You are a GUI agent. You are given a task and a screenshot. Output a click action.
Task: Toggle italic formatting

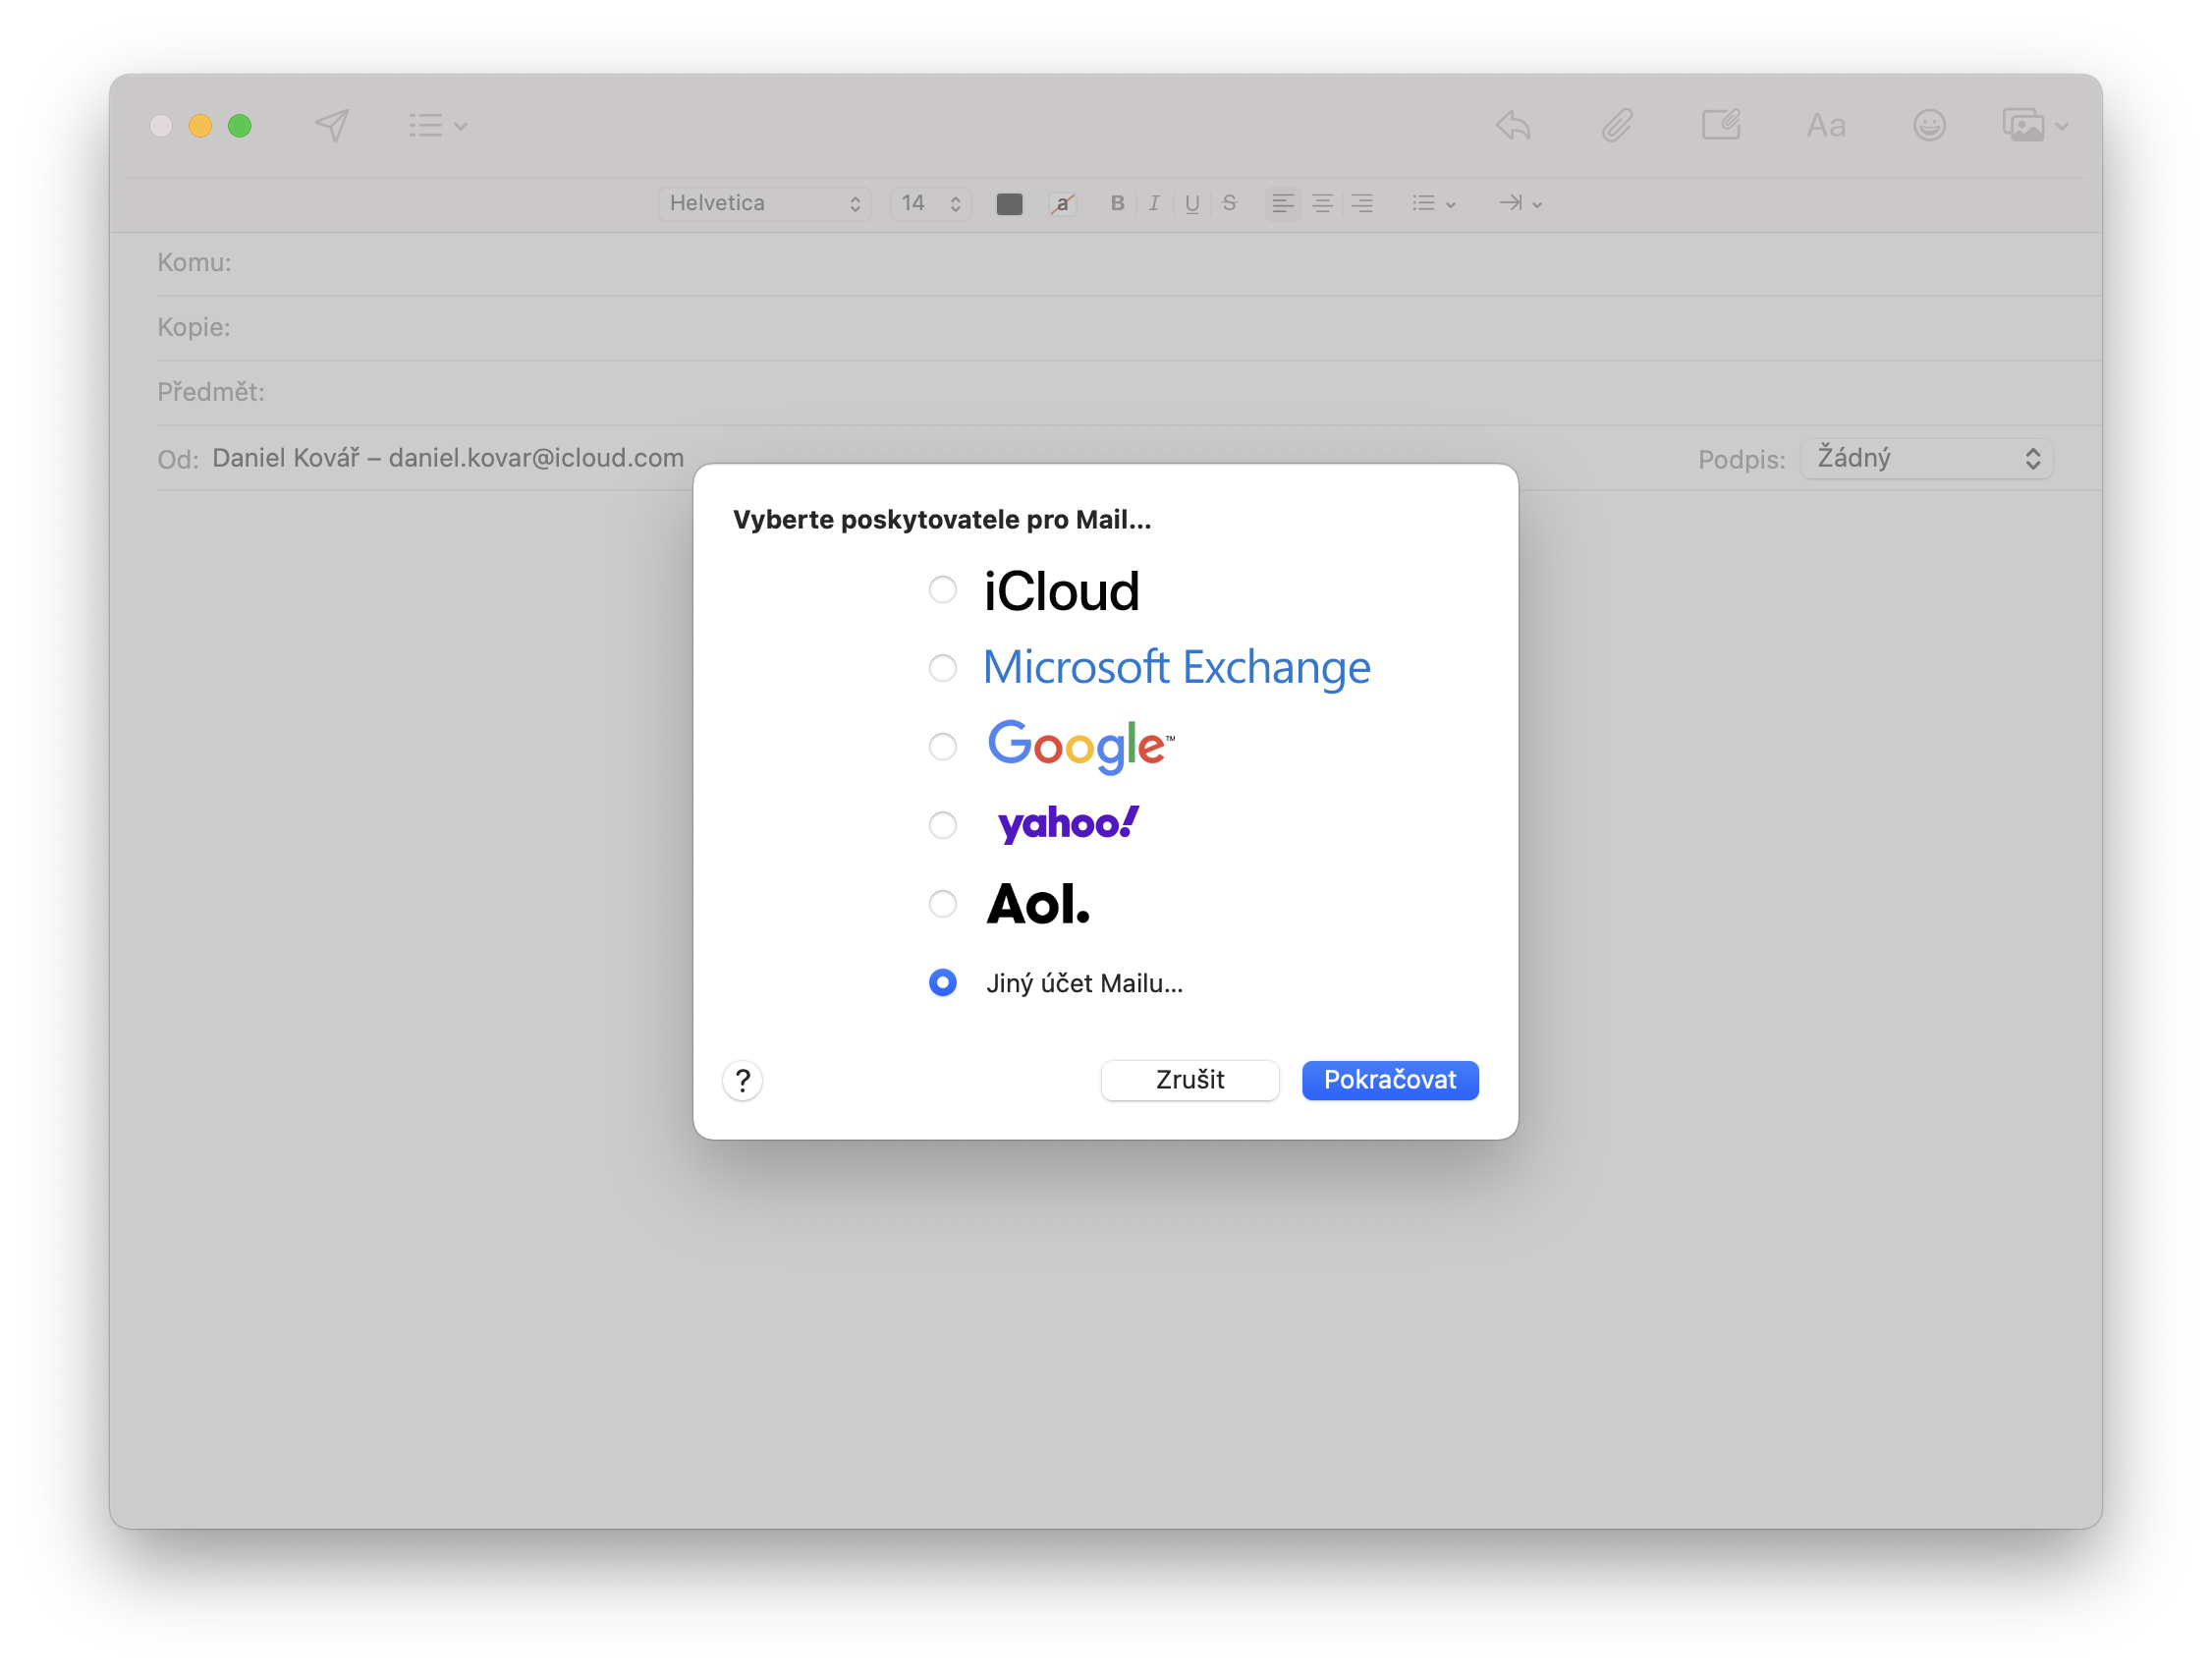click(x=1153, y=203)
